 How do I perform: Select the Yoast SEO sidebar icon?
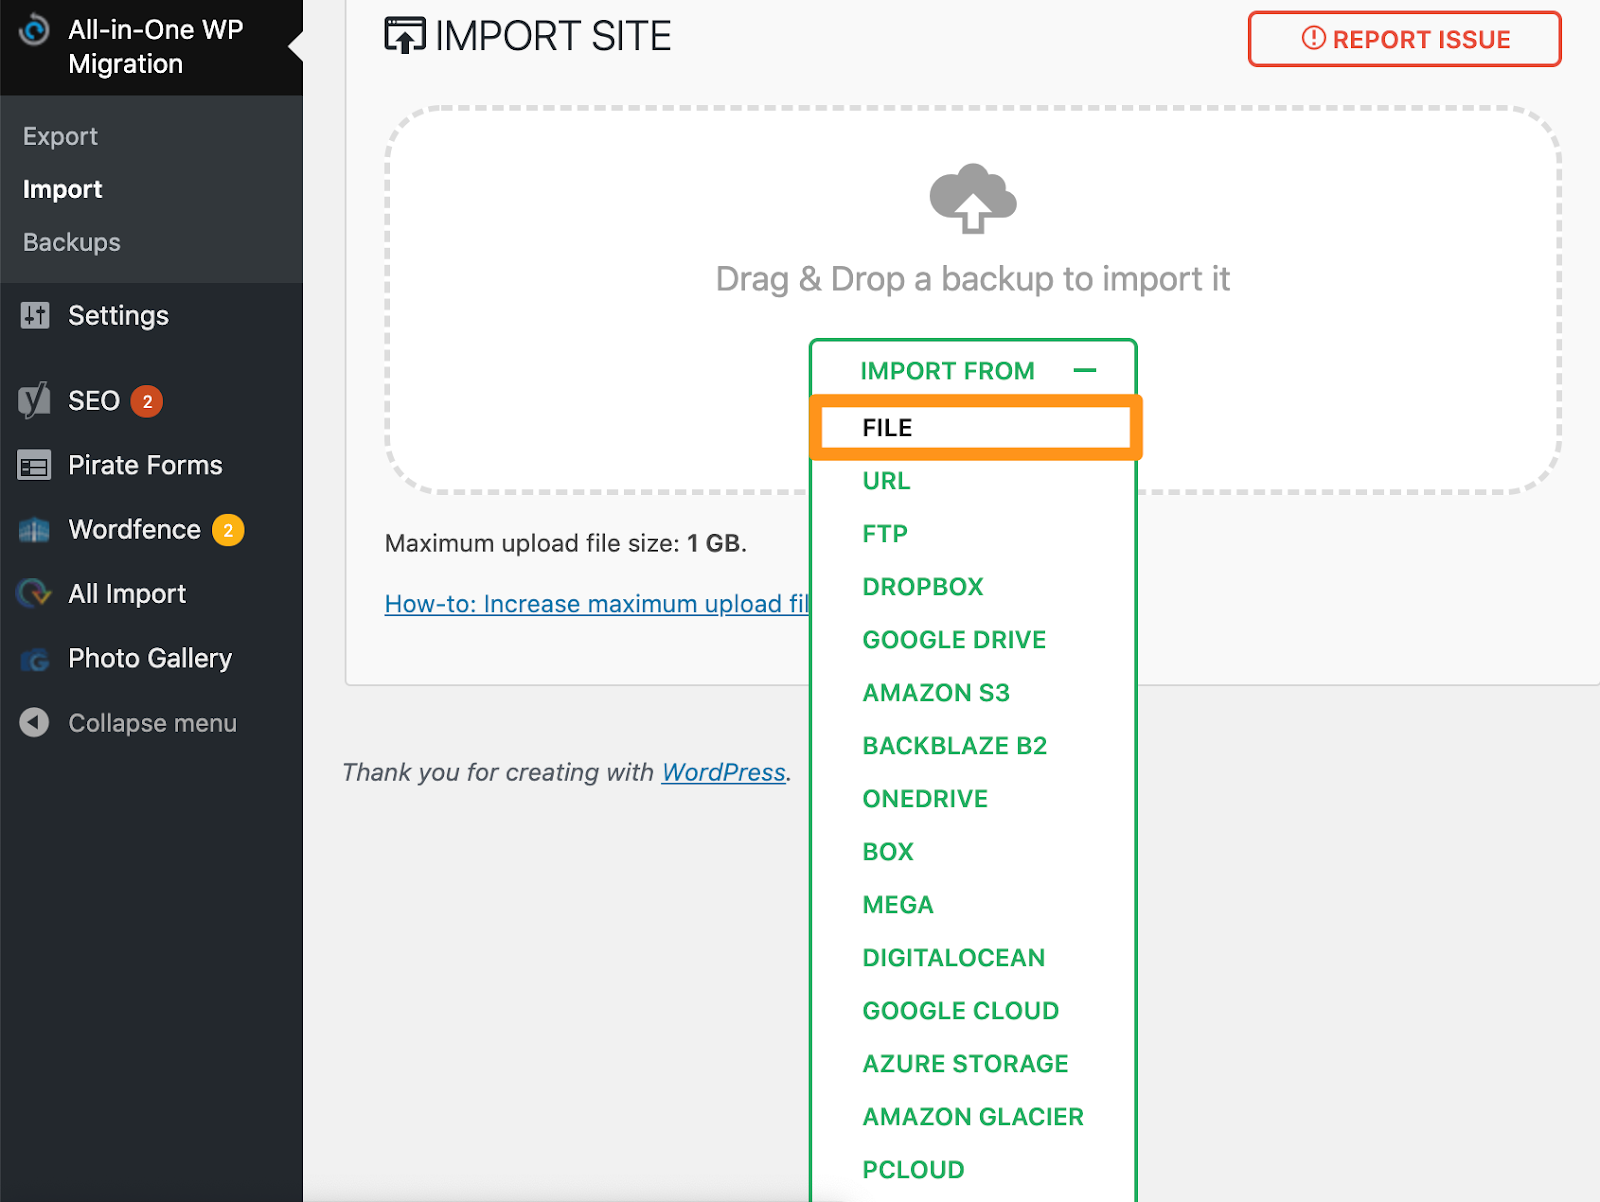33,400
